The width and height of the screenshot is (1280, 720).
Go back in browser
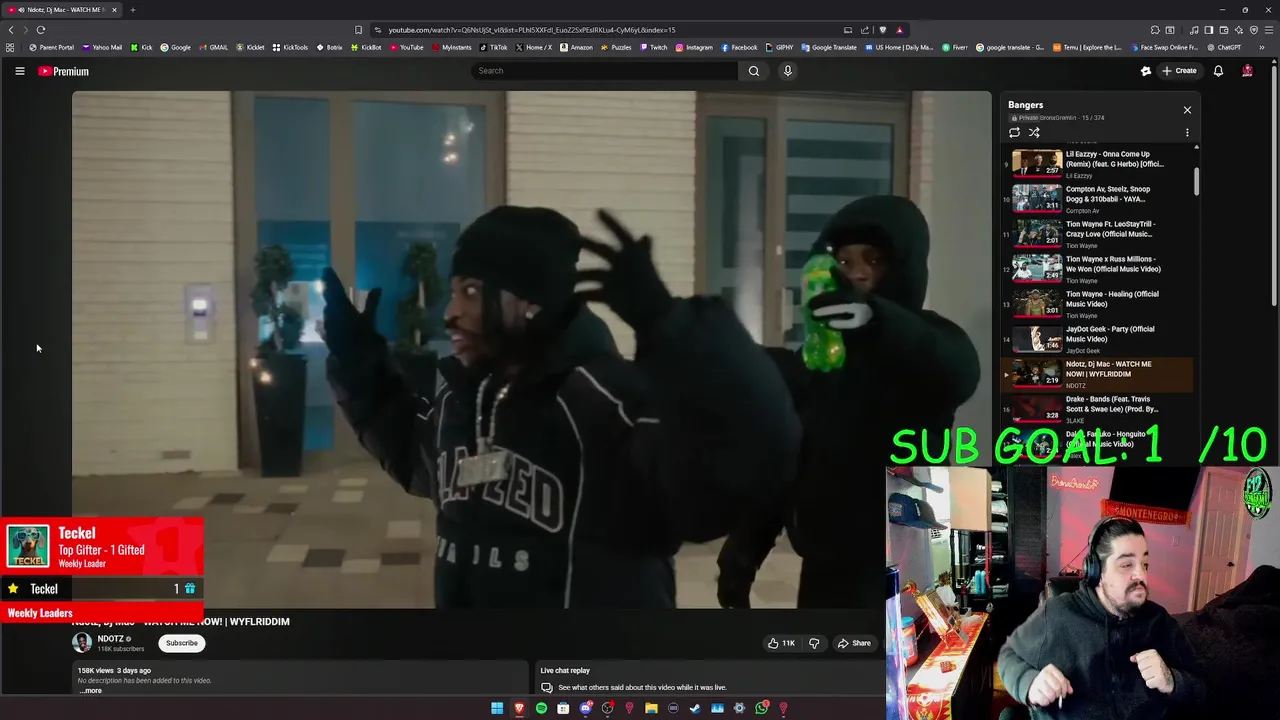(11, 30)
